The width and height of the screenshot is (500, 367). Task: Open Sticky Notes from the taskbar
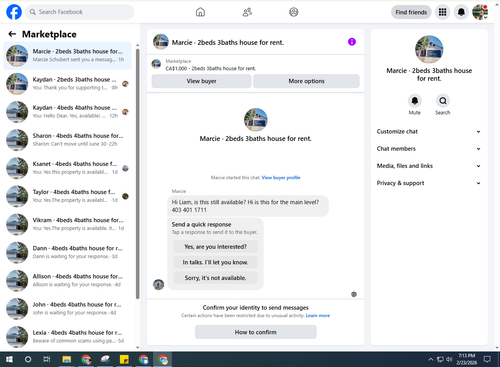tap(124, 359)
